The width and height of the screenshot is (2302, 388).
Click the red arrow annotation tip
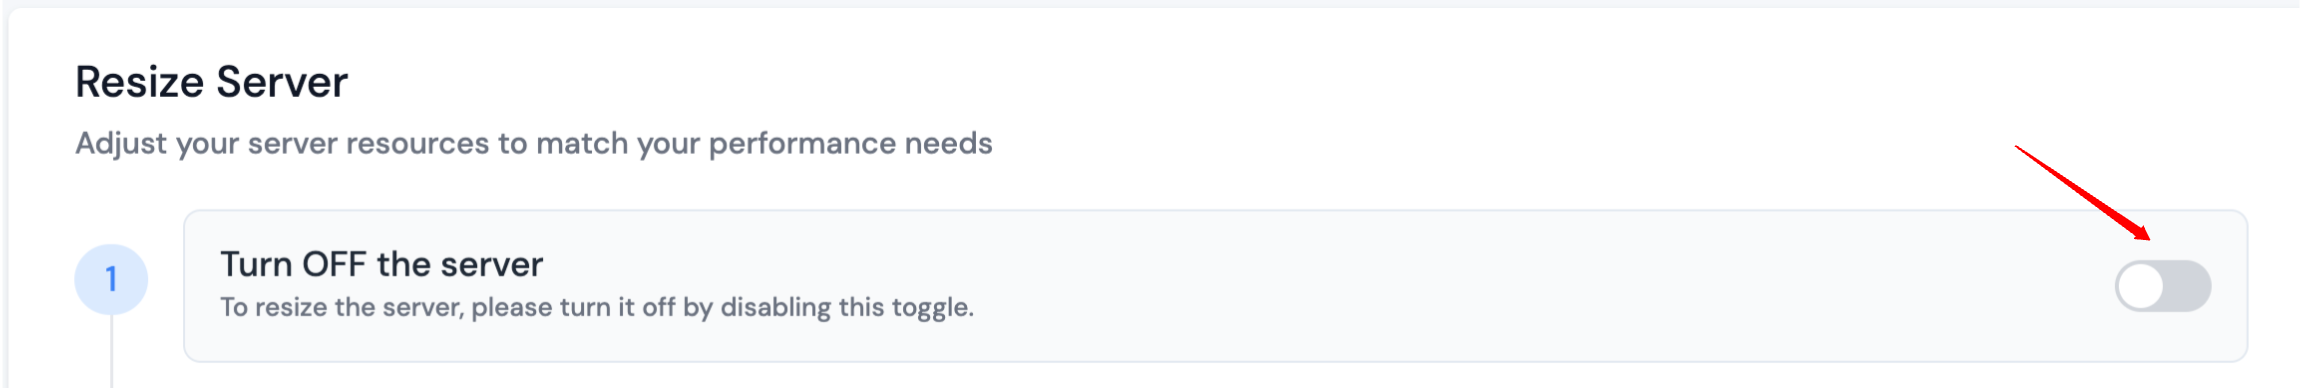coord(2145,236)
